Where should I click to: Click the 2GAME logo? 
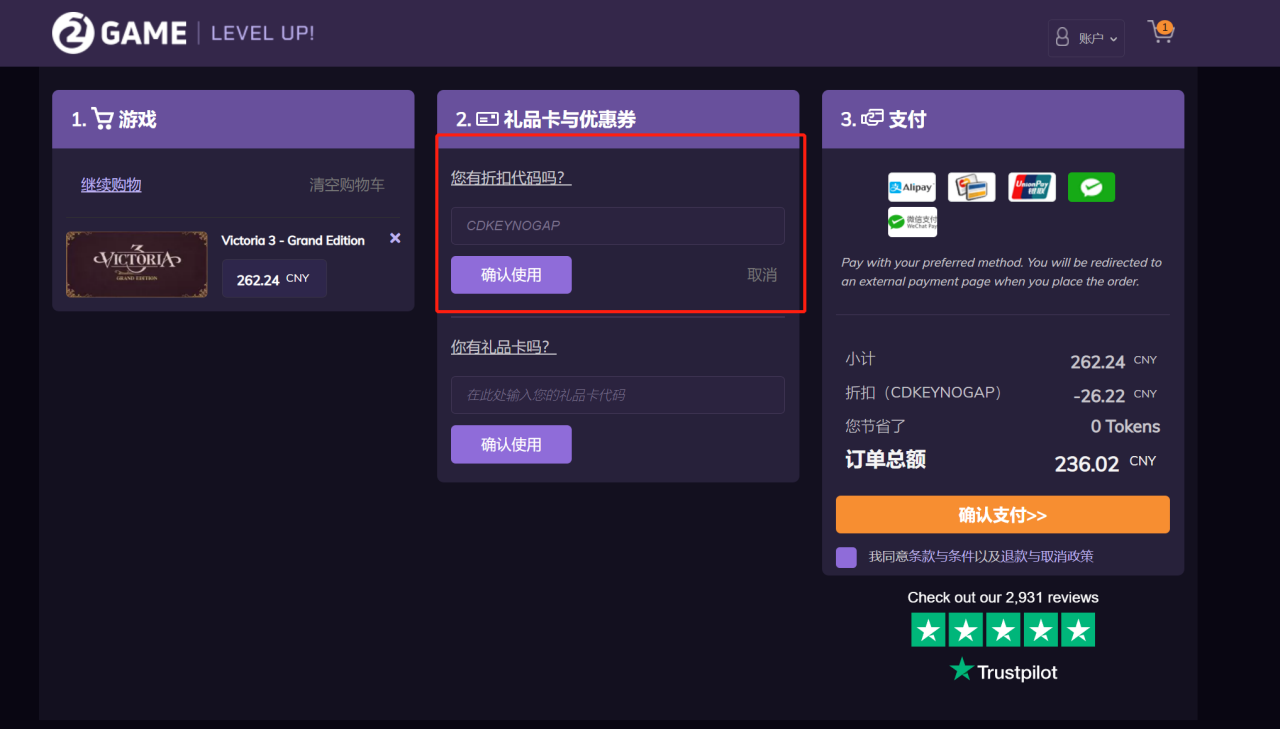pyautogui.click(x=119, y=33)
